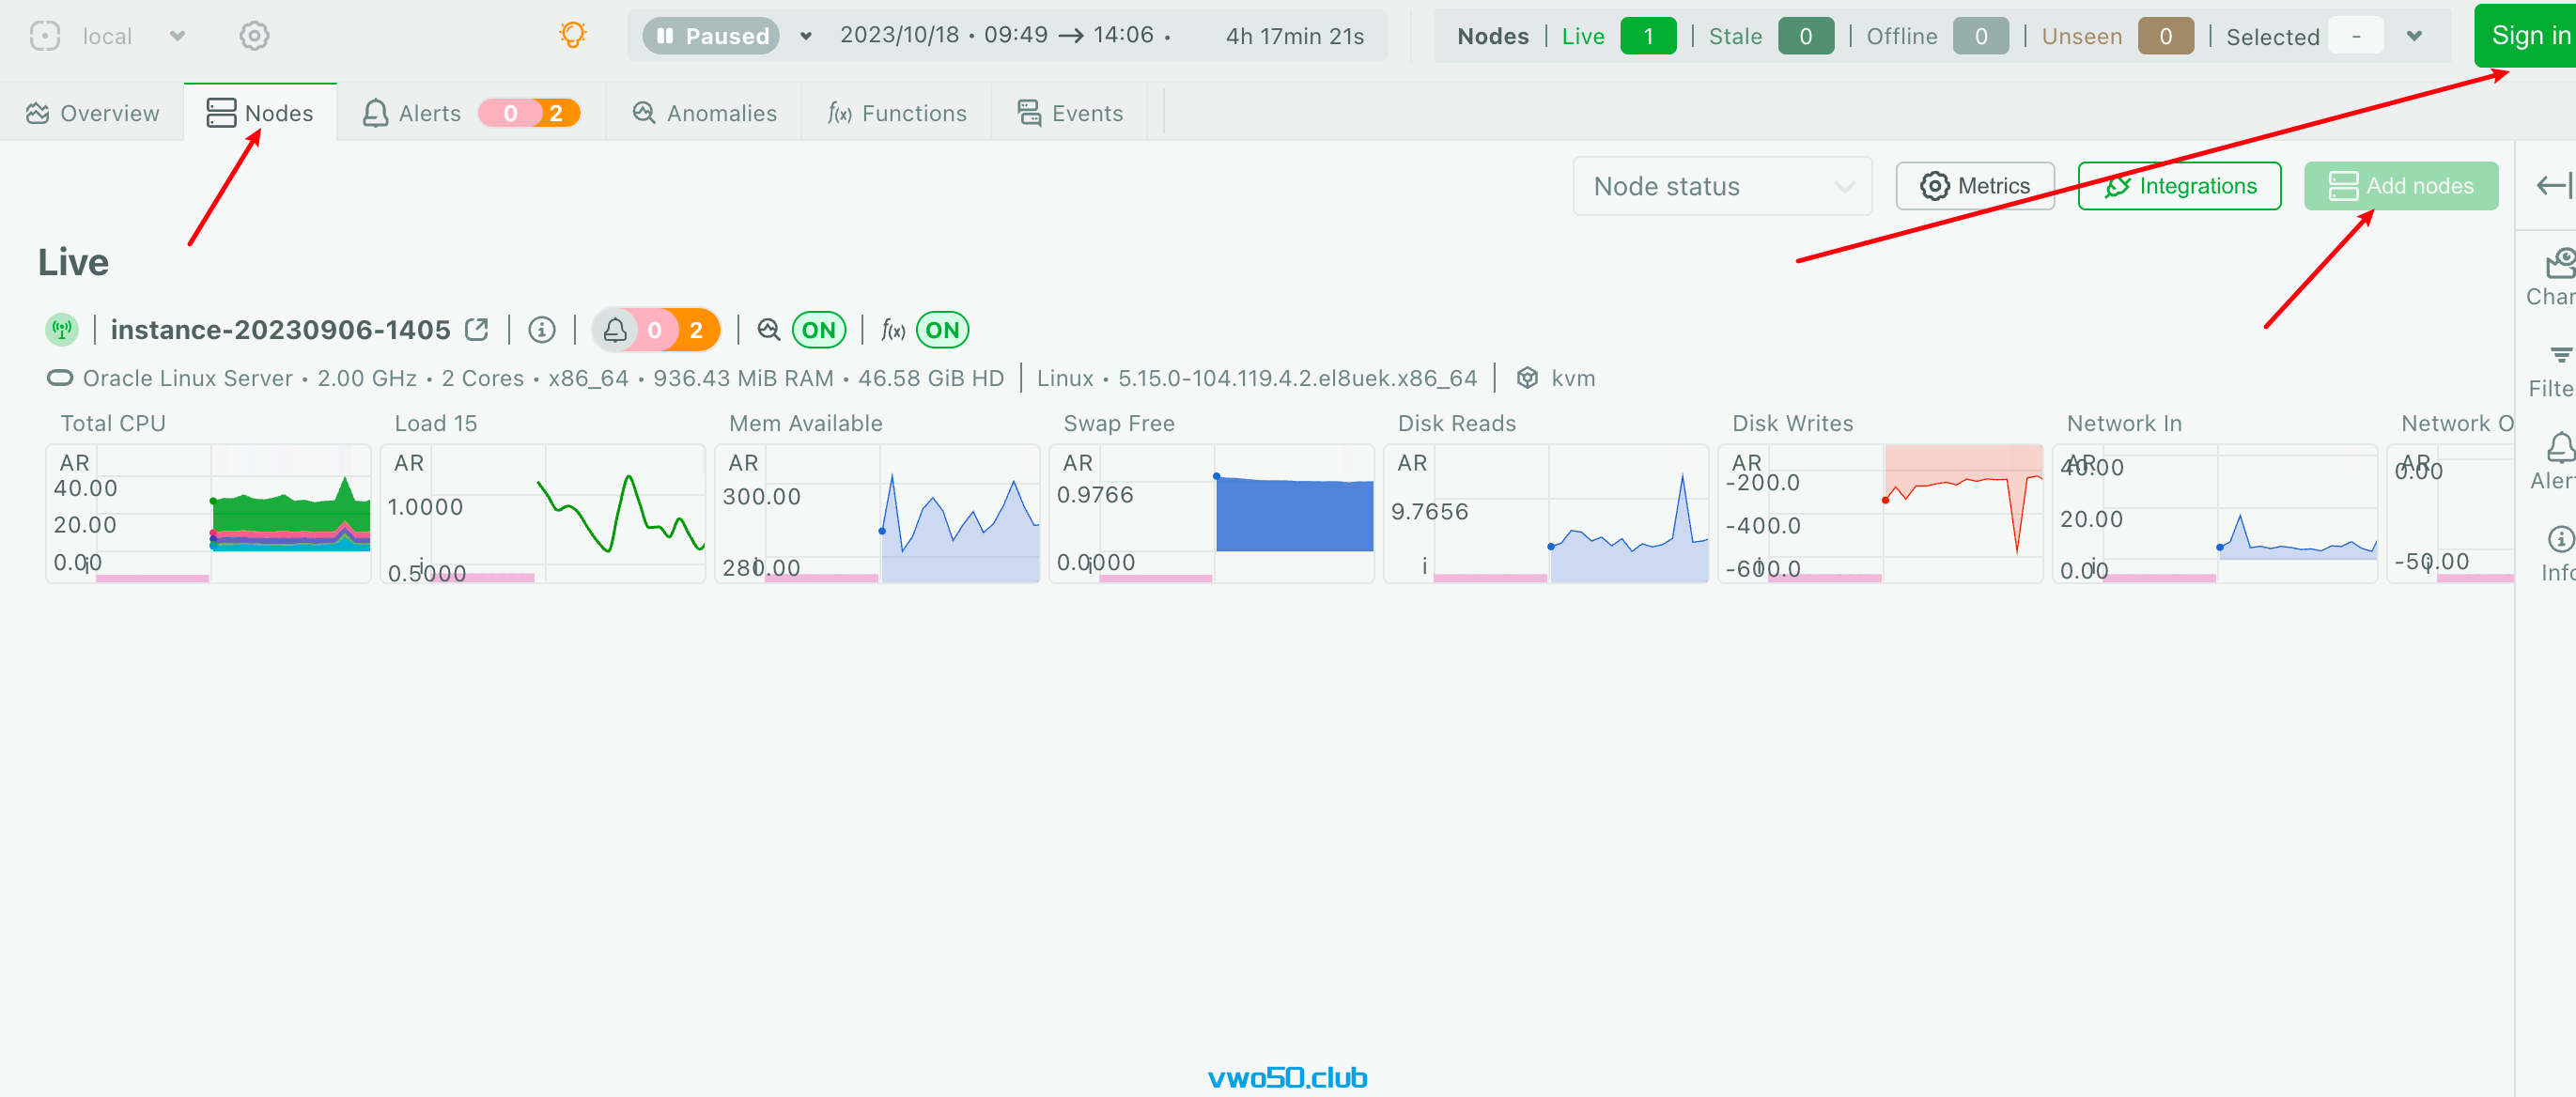Image resolution: width=2576 pixels, height=1097 pixels.
Task: Expand the local space dropdown
Action: pos(177,36)
